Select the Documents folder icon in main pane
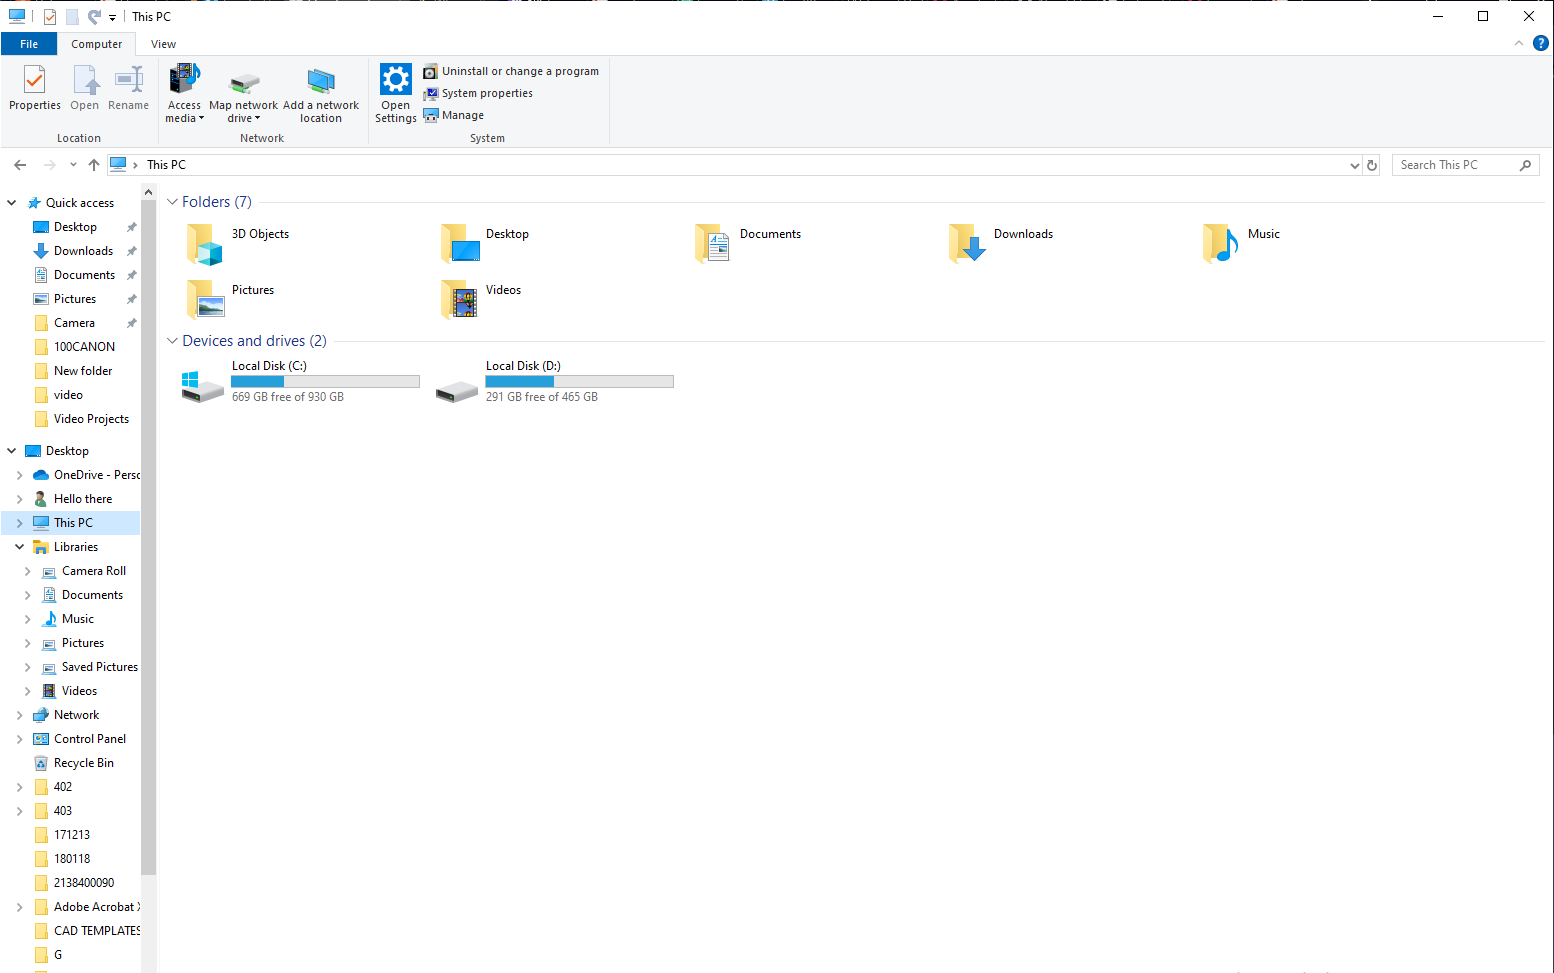This screenshot has width=1554, height=973. point(712,244)
